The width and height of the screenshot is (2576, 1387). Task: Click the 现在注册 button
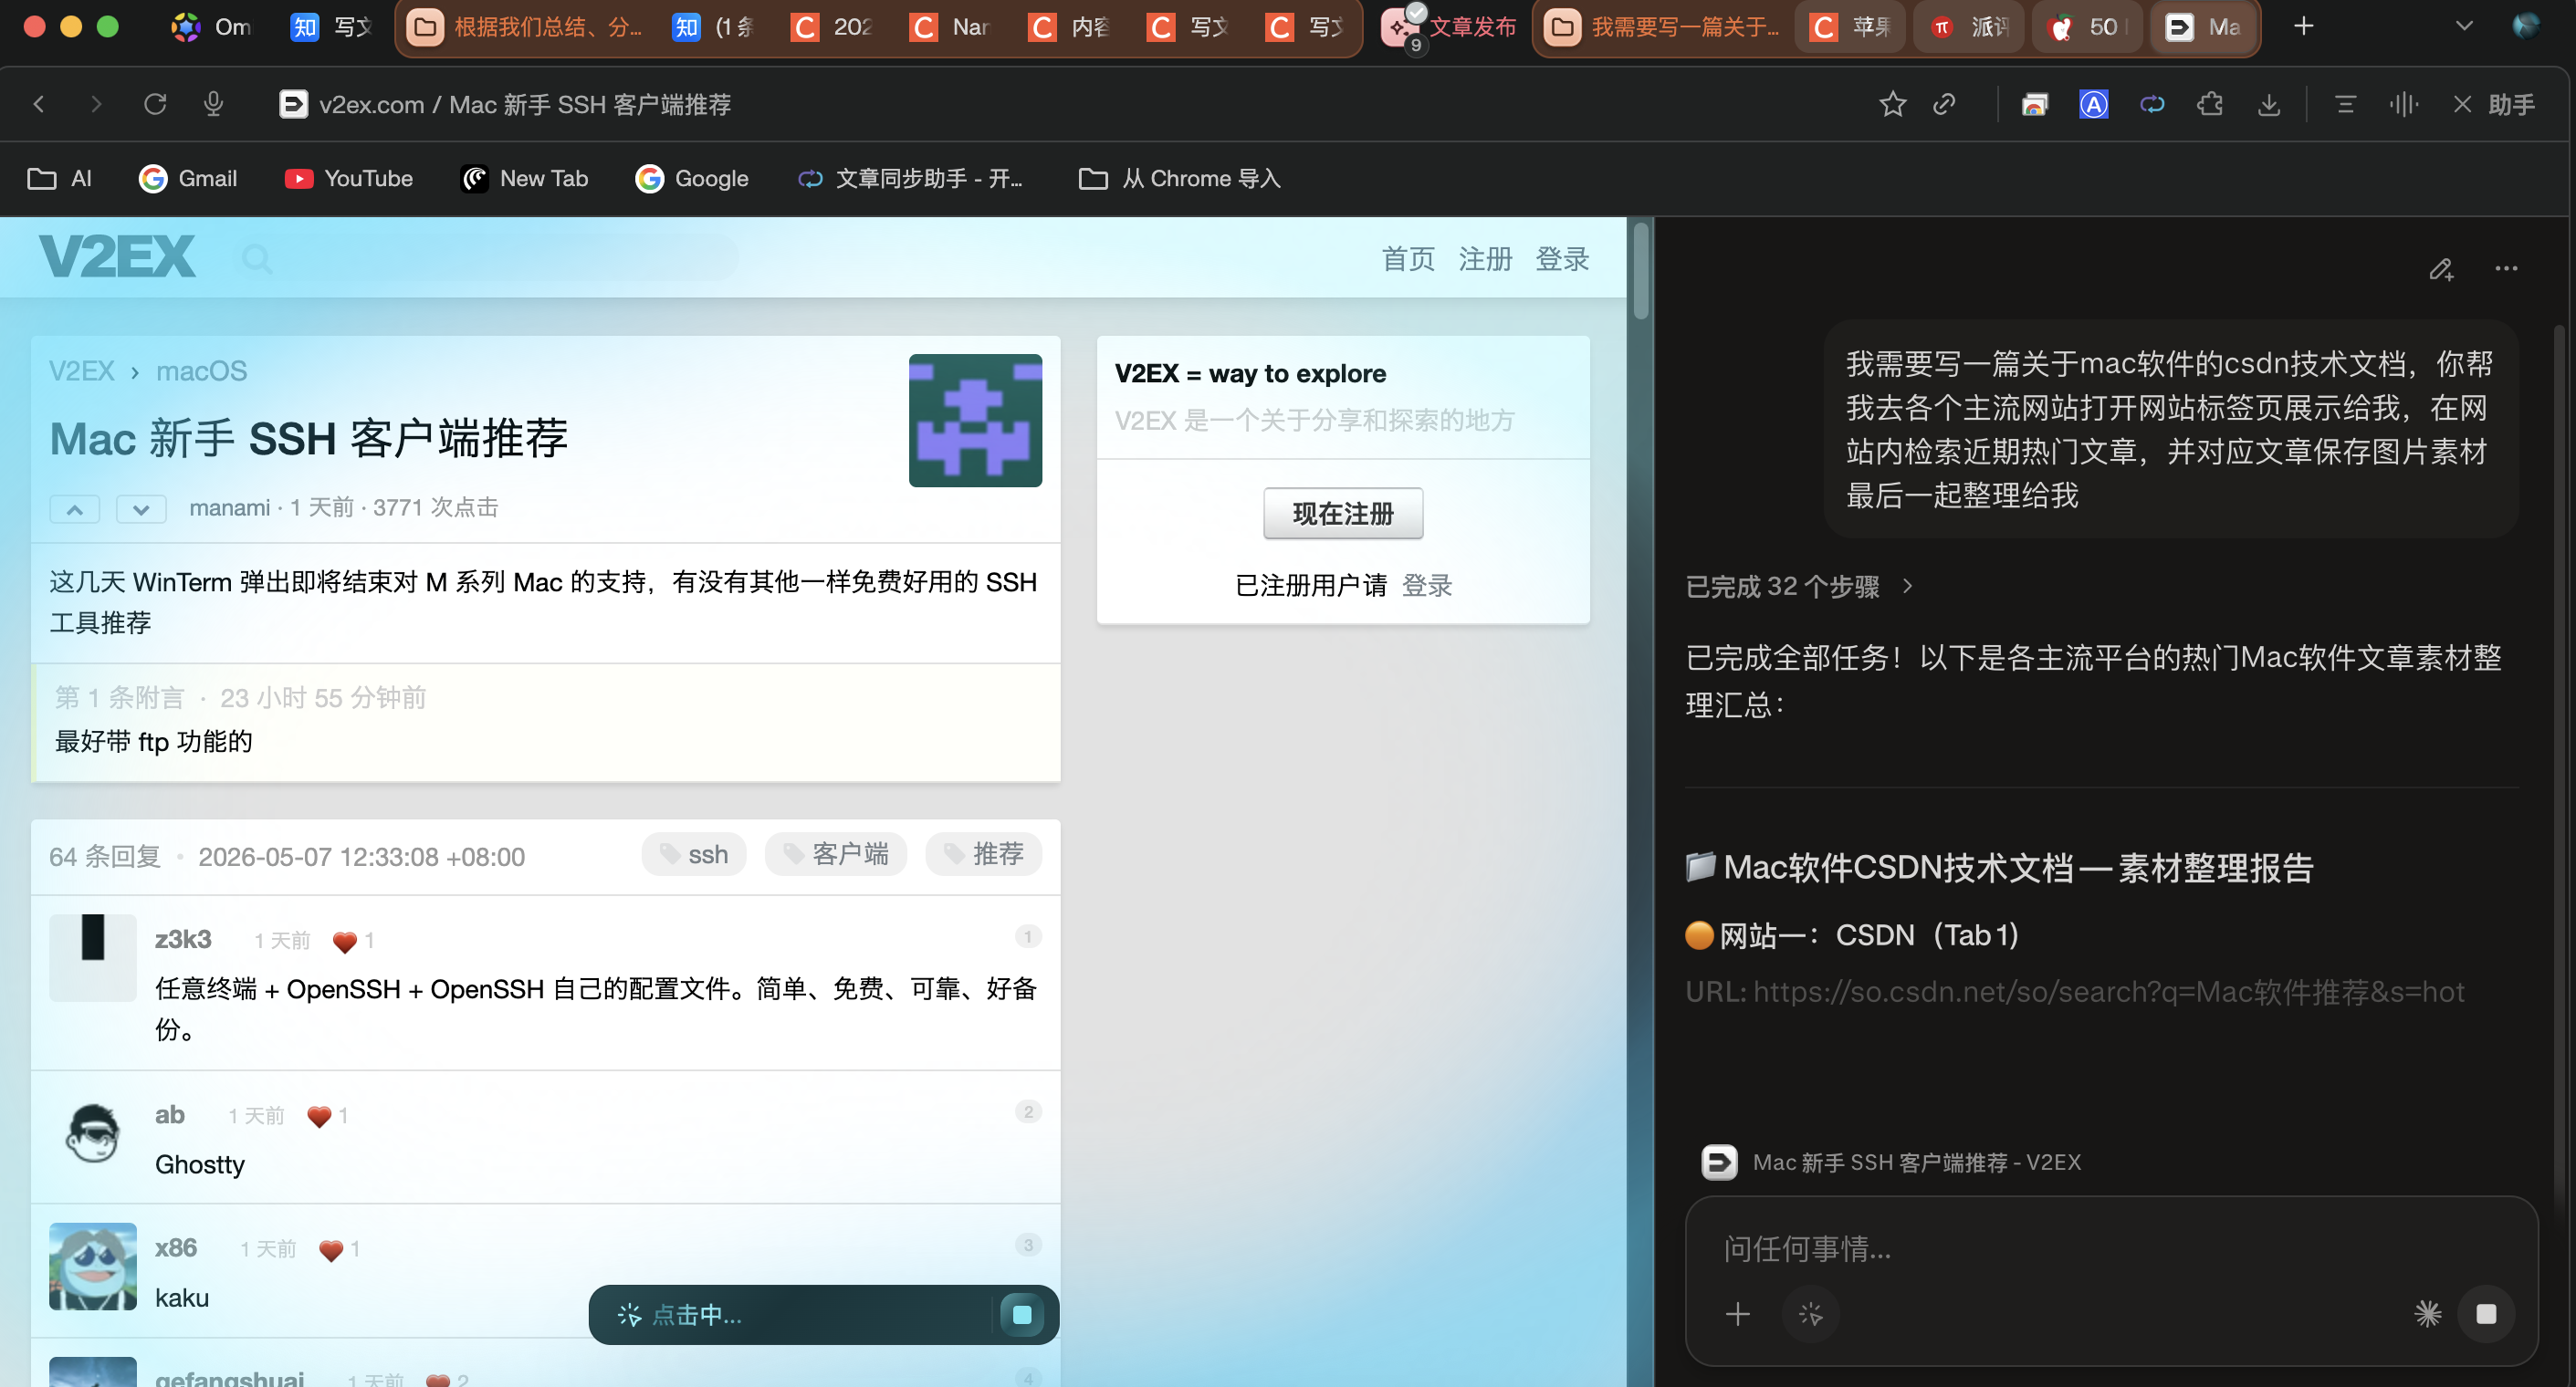pos(1343,513)
